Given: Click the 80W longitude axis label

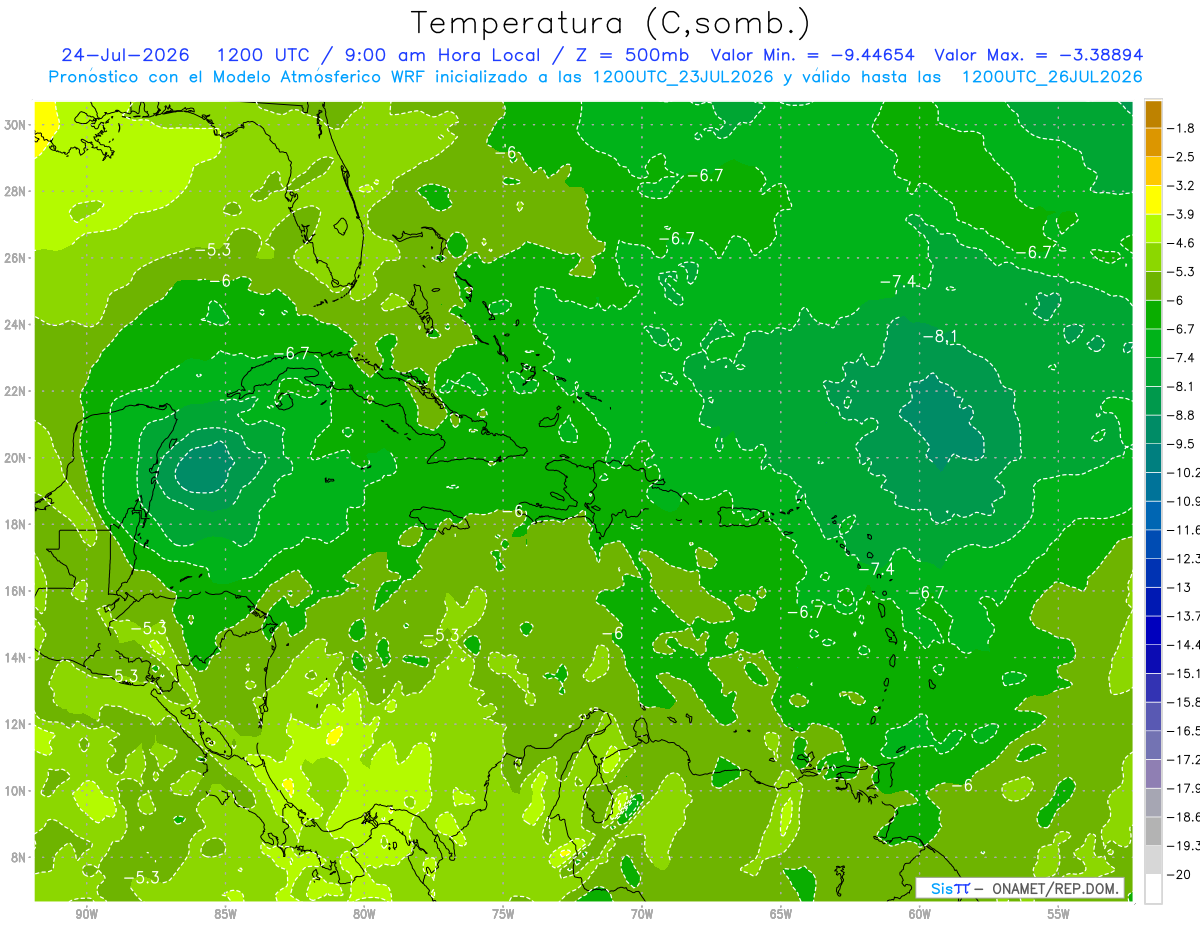Looking at the screenshot, I should pyautogui.click(x=364, y=915).
